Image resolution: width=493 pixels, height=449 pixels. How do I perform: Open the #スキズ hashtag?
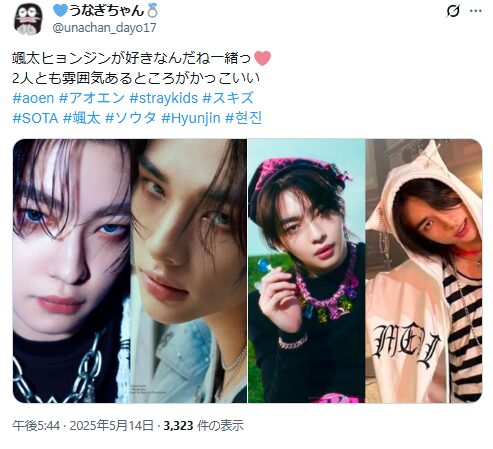(228, 98)
